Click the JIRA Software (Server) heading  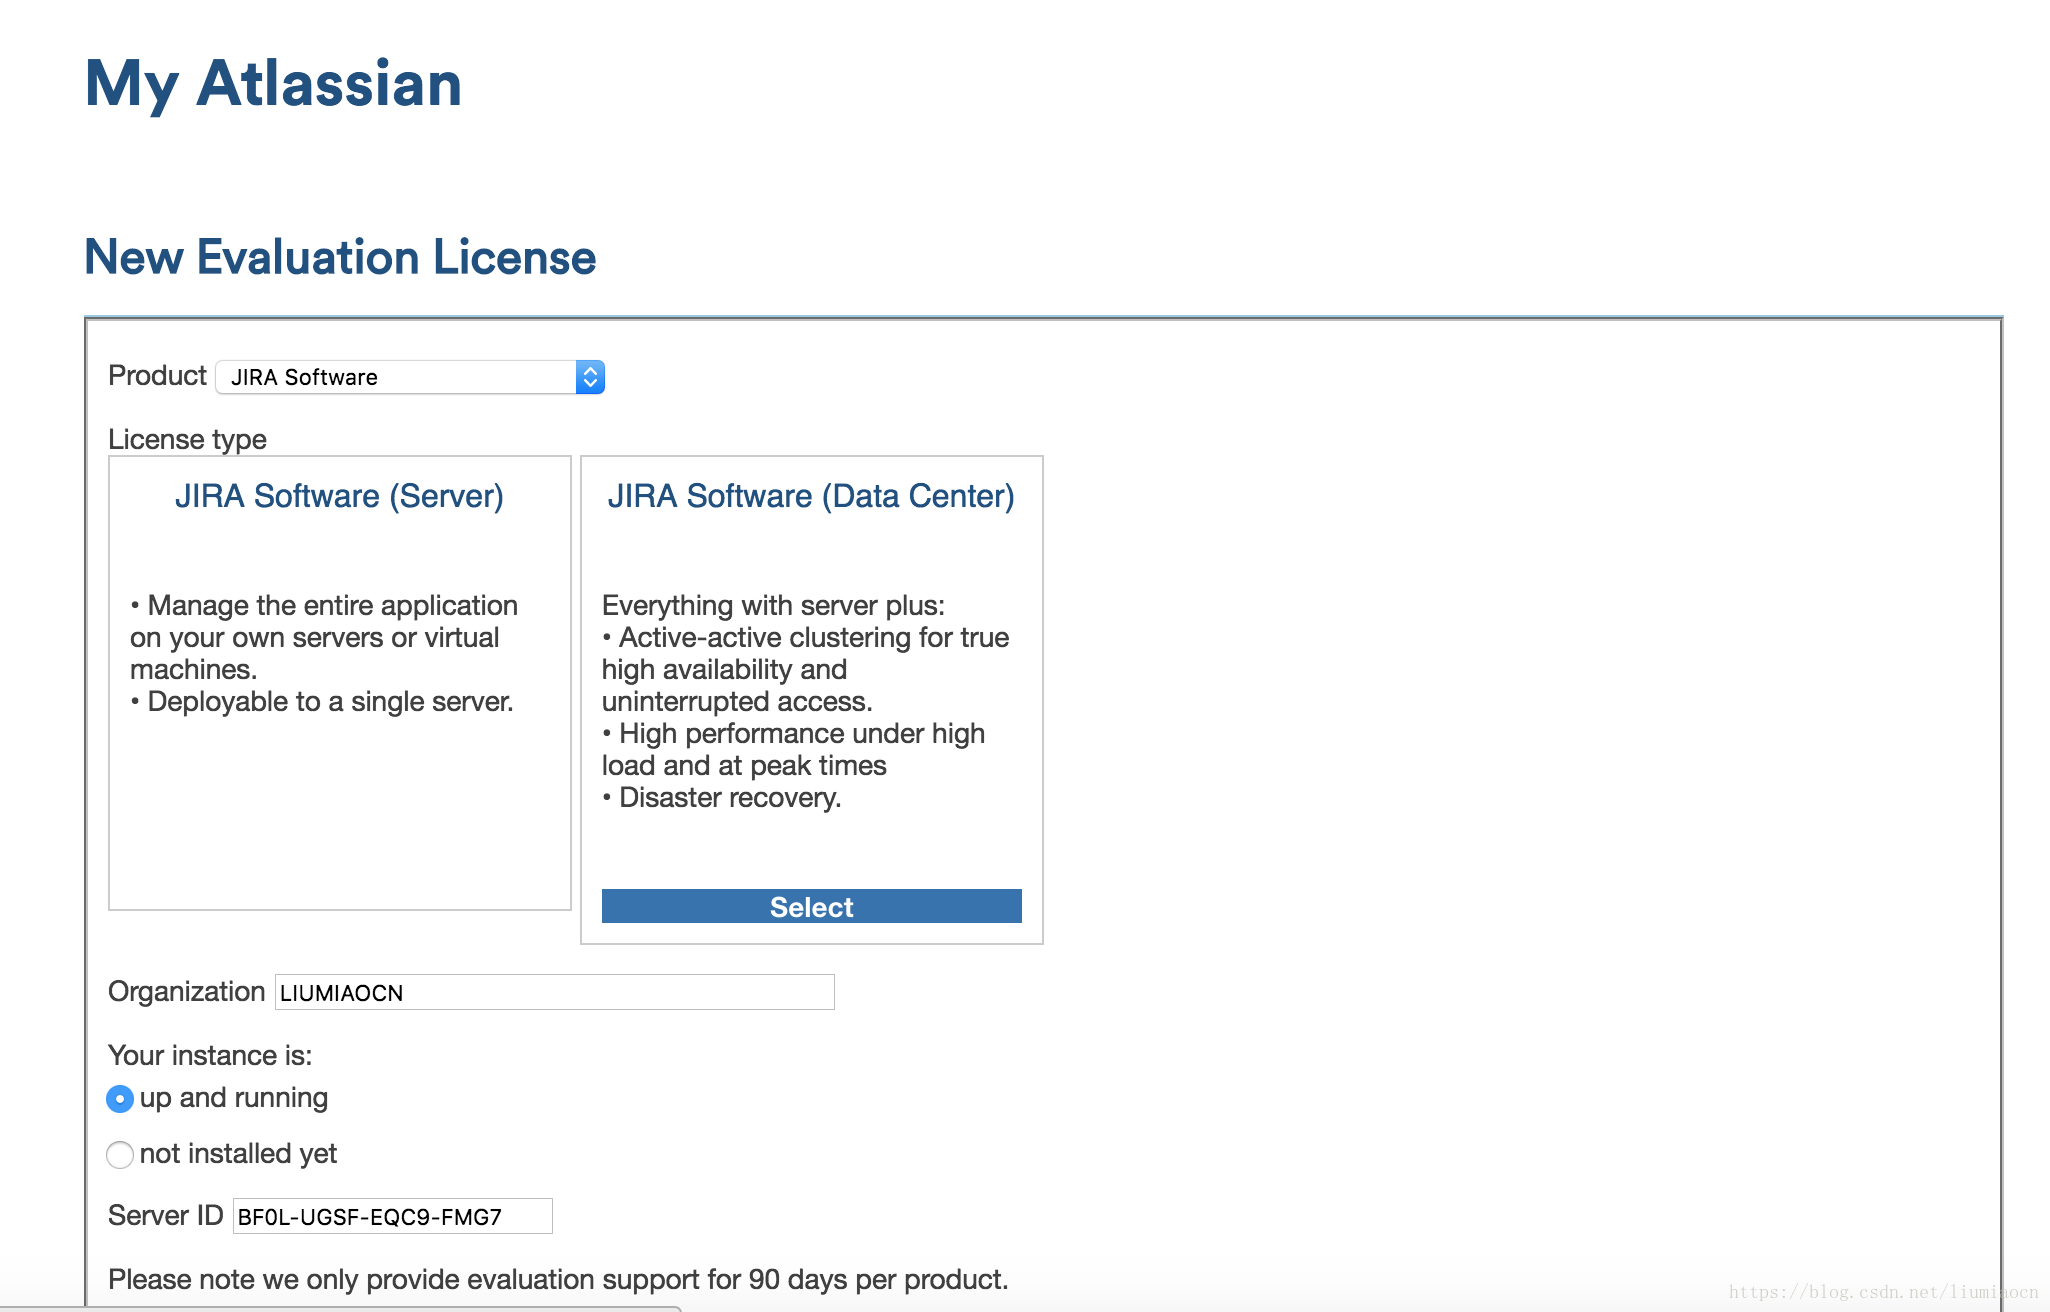(339, 496)
